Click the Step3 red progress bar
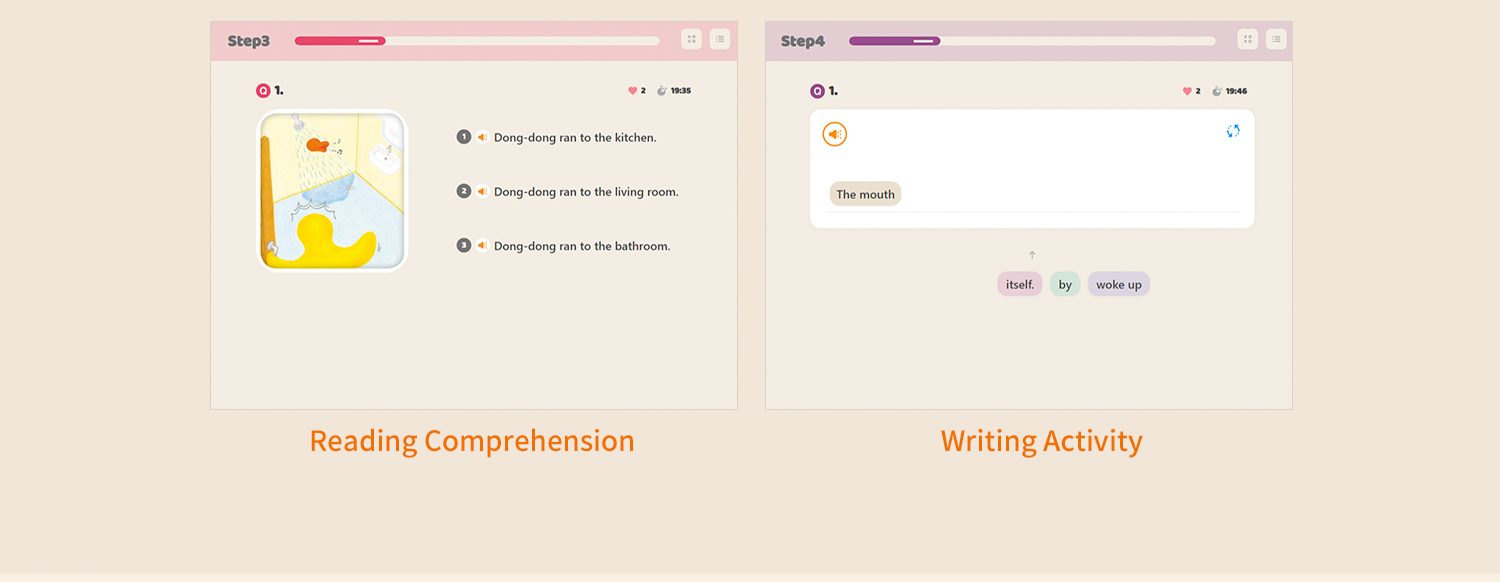1500x582 pixels. tap(340, 41)
